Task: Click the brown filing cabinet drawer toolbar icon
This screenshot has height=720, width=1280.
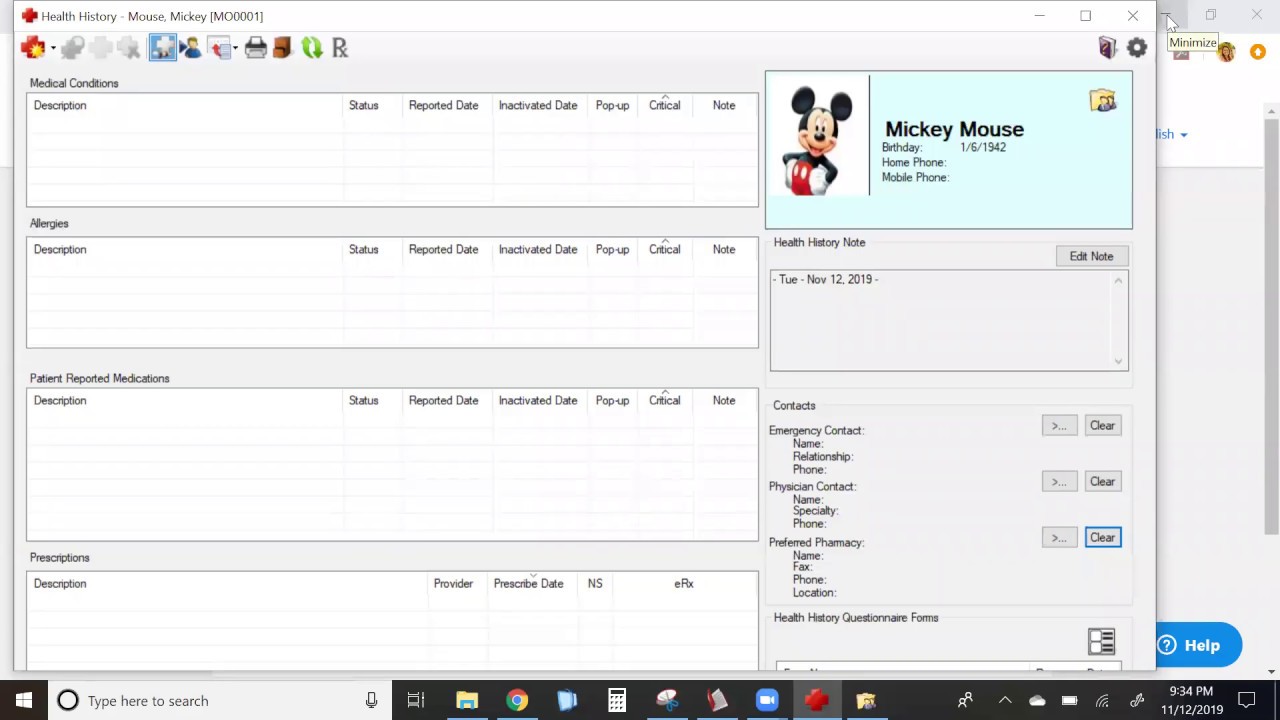Action: (x=282, y=48)
